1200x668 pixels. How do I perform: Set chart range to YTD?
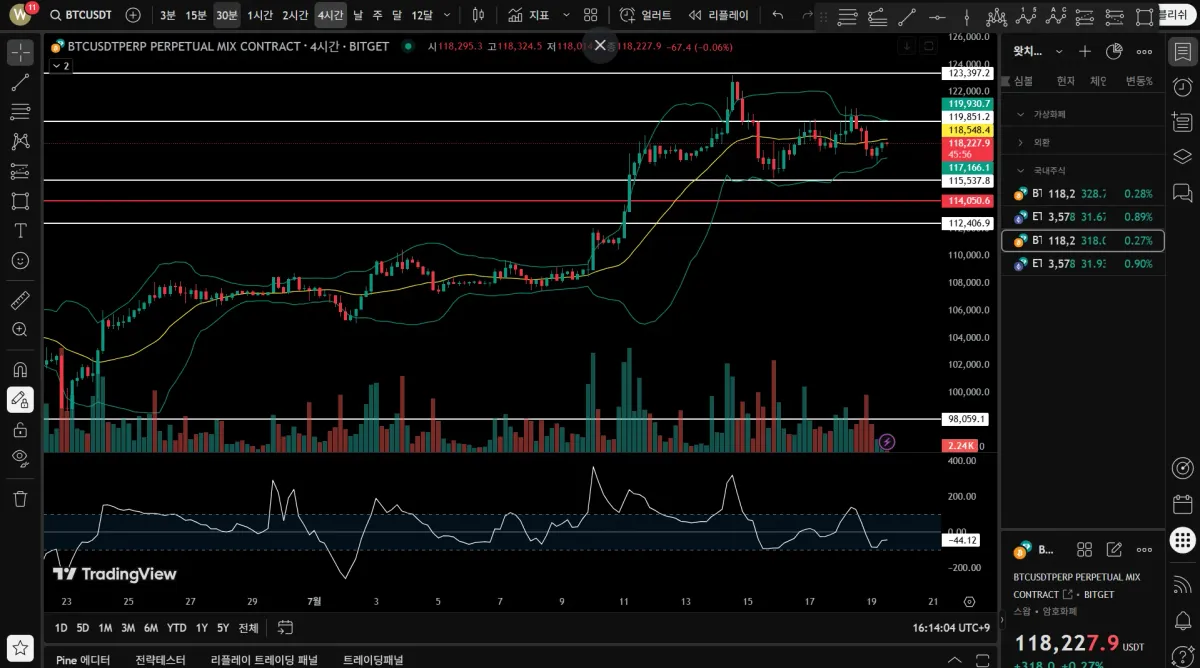click(177, 628)
